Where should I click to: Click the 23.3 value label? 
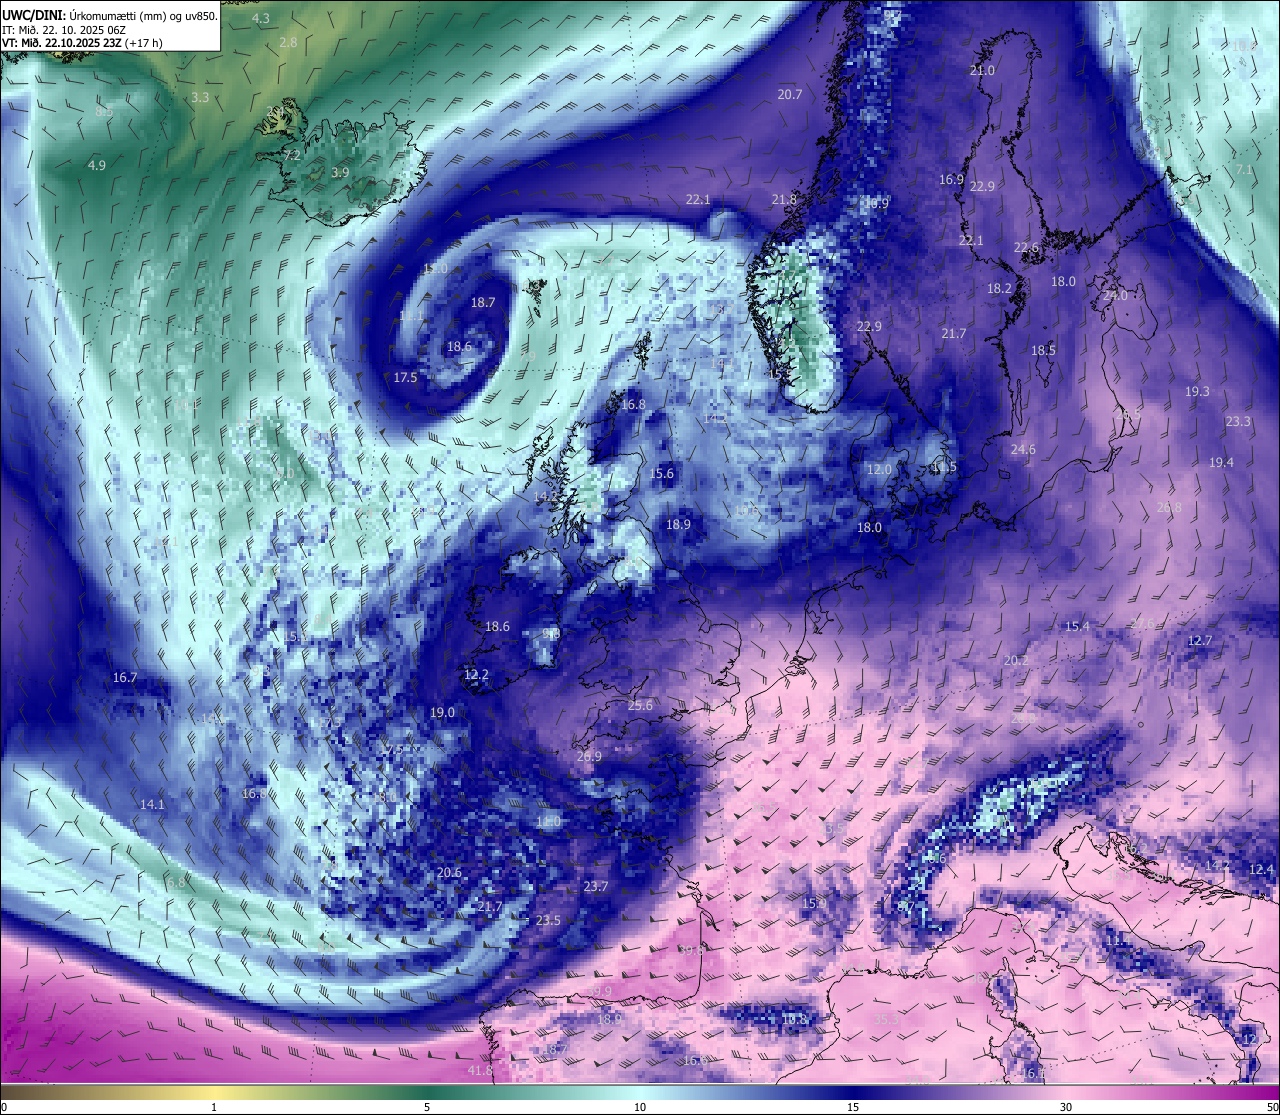[1238, 422]
